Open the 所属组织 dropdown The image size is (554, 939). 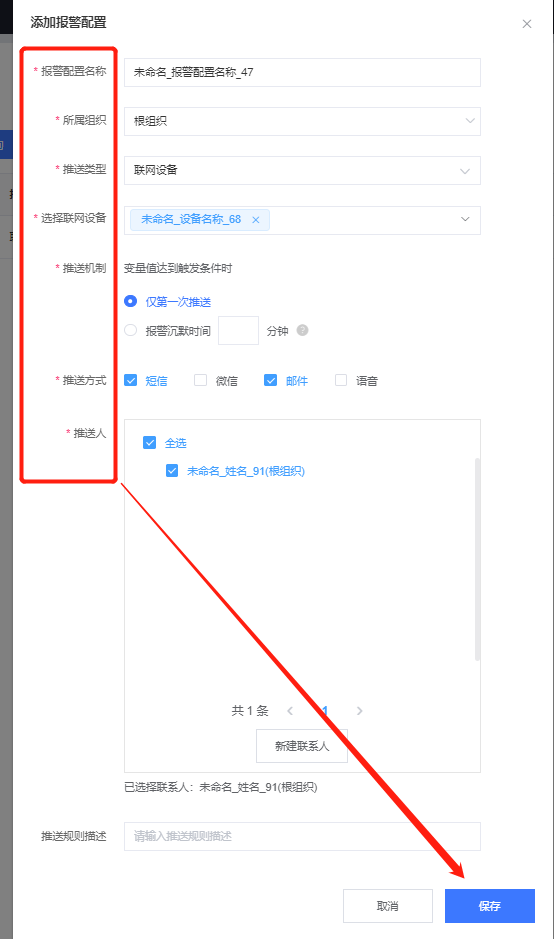(x=302, y=121)
